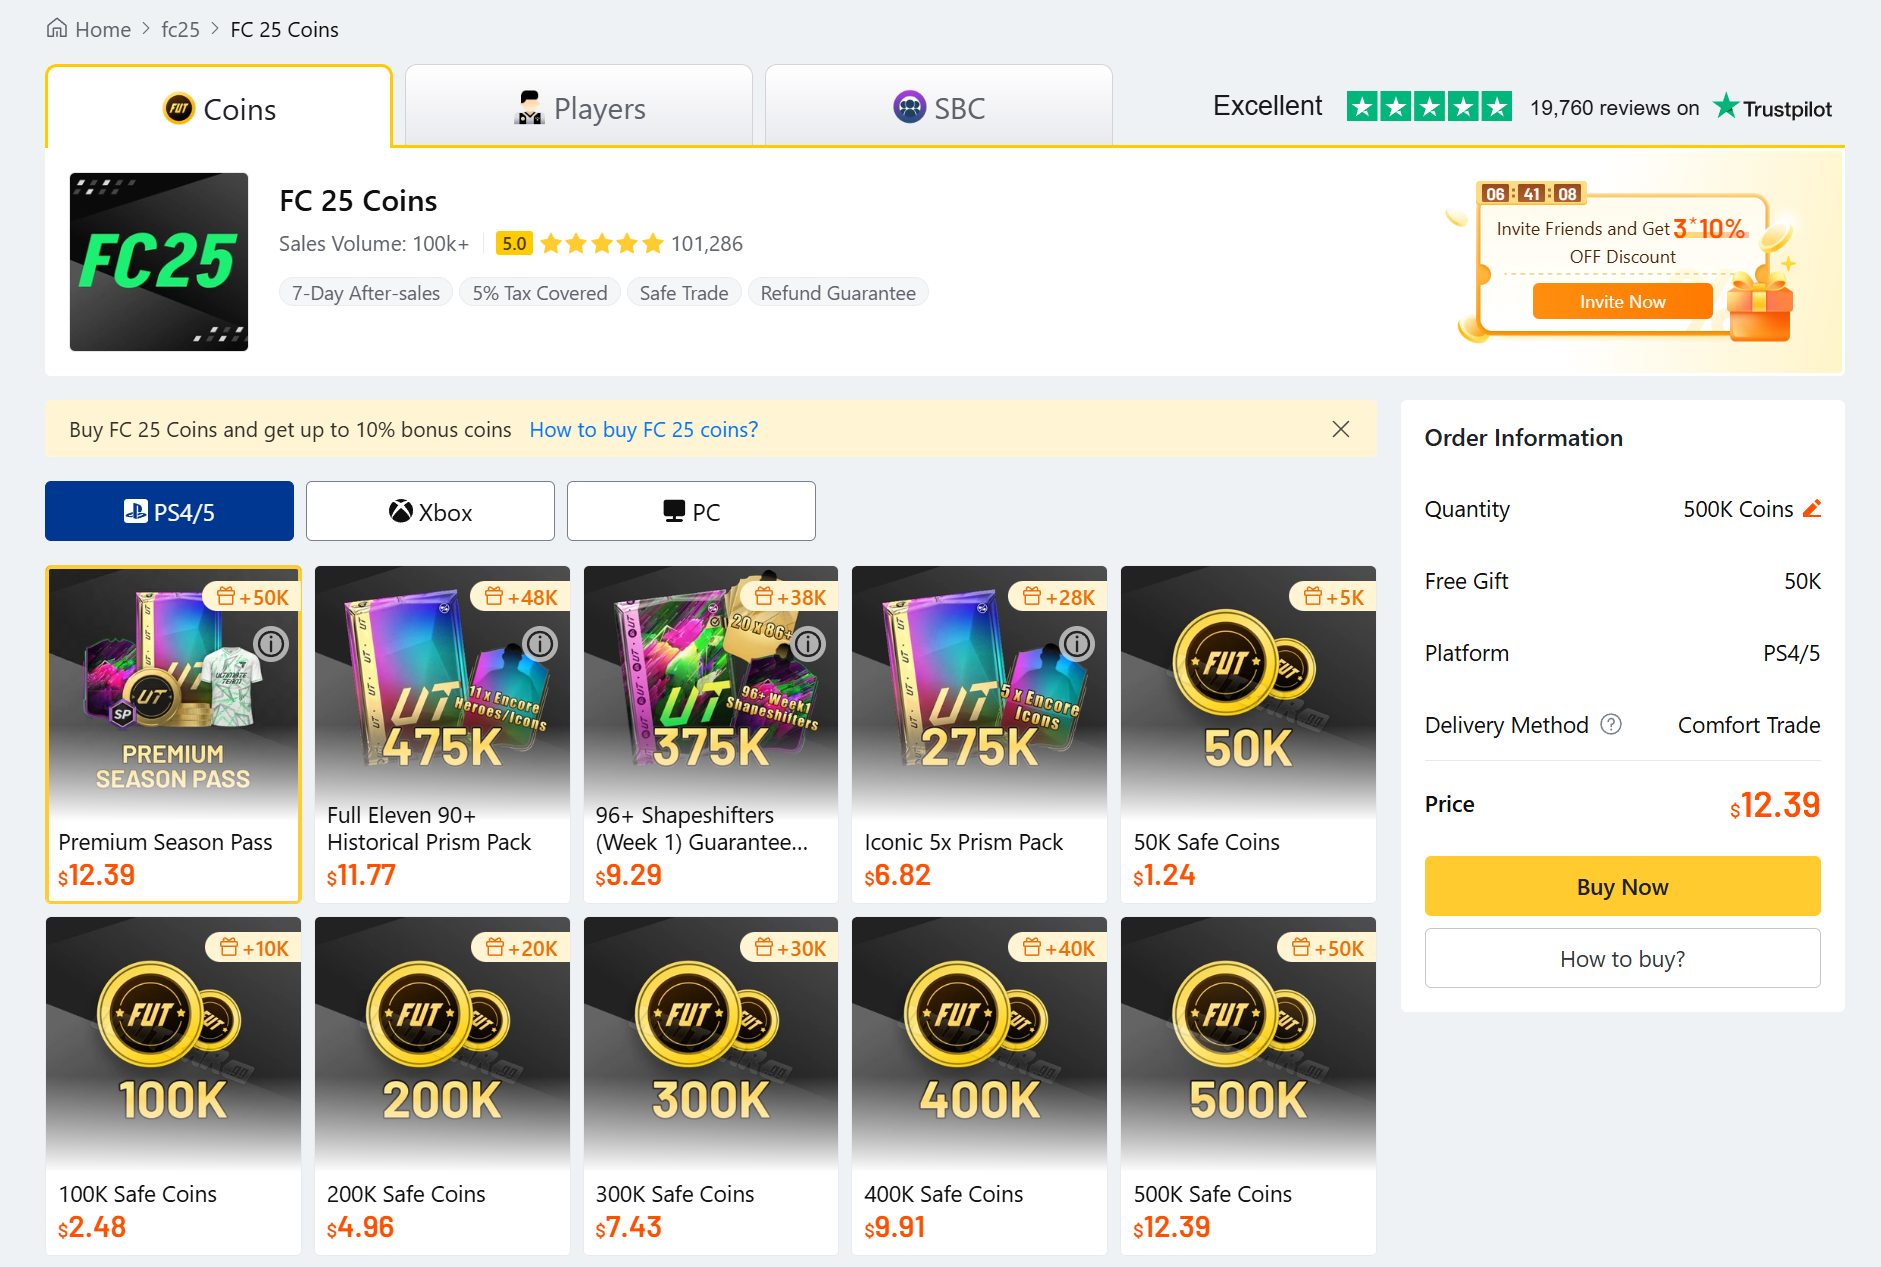
Task: Choose the 50K Safe Coins card
Action: coord(1248,734)
